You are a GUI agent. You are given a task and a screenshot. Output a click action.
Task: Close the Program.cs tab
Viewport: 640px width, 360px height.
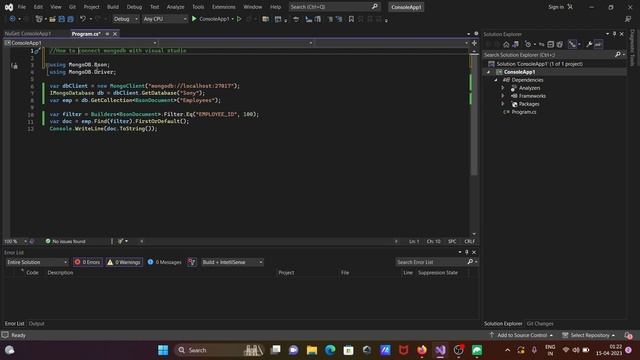point(115,34)
